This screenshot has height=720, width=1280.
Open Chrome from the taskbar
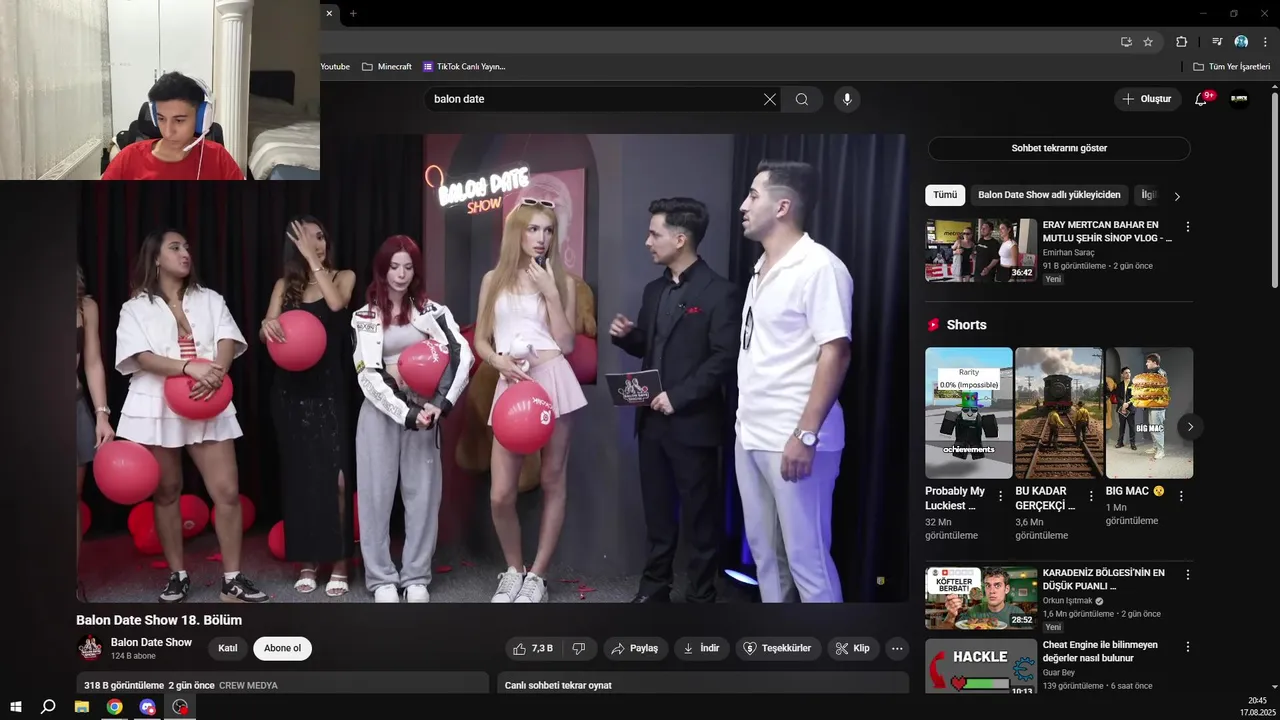pos(115,707)
